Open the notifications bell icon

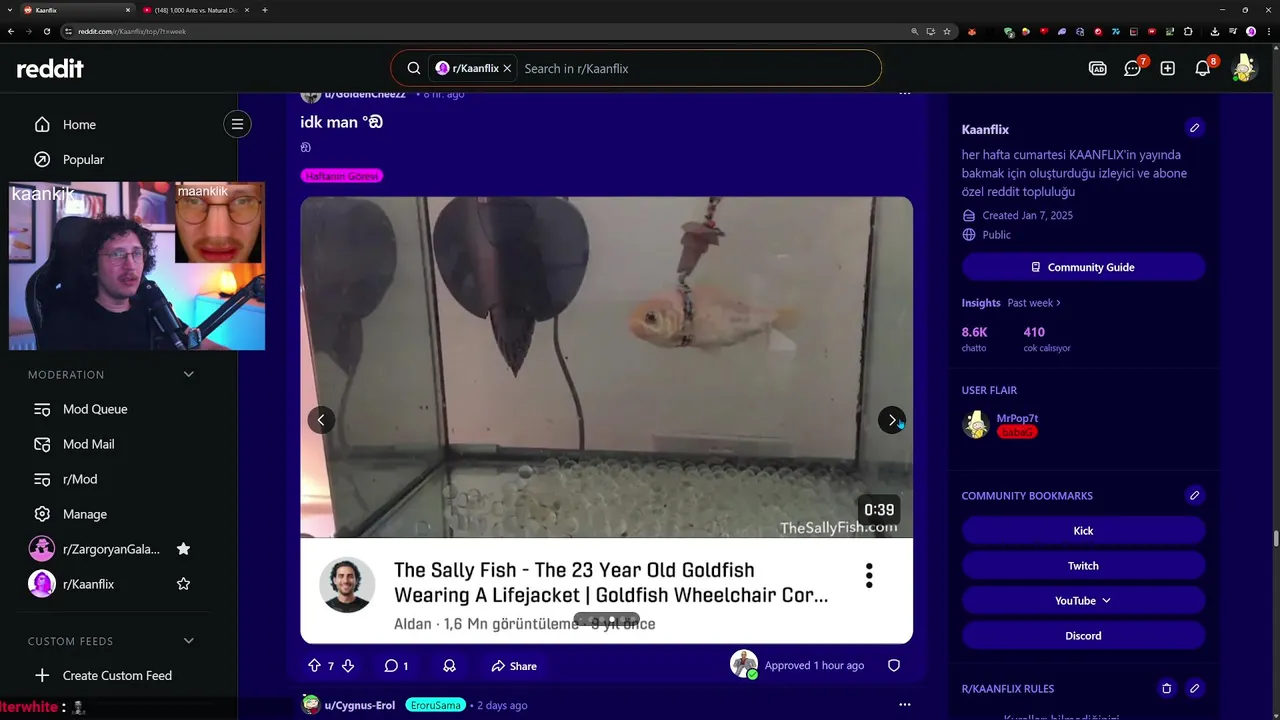pyautogui.click(x=1203, y=68)
